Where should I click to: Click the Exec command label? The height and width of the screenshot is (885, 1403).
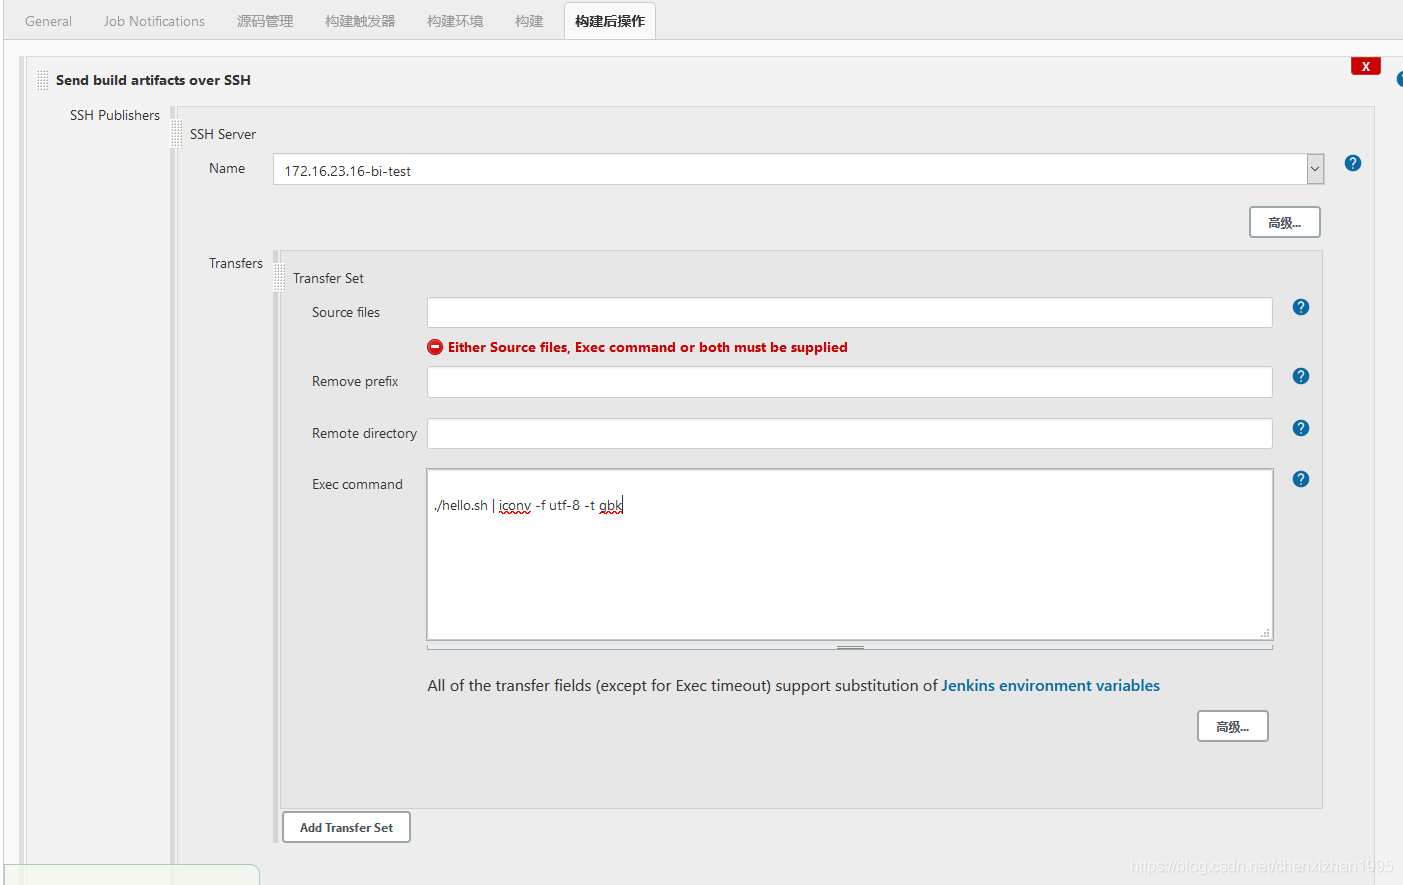coord(357,484)
